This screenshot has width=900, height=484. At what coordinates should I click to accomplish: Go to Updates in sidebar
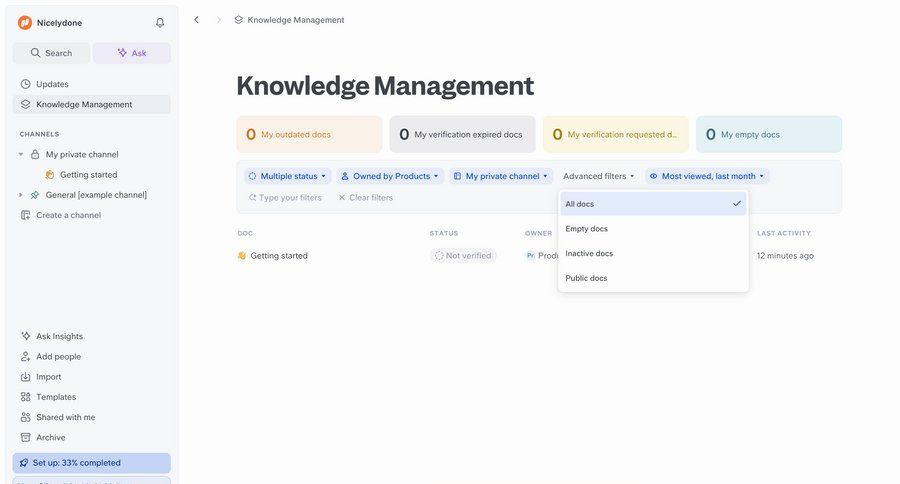pos(52,84)
